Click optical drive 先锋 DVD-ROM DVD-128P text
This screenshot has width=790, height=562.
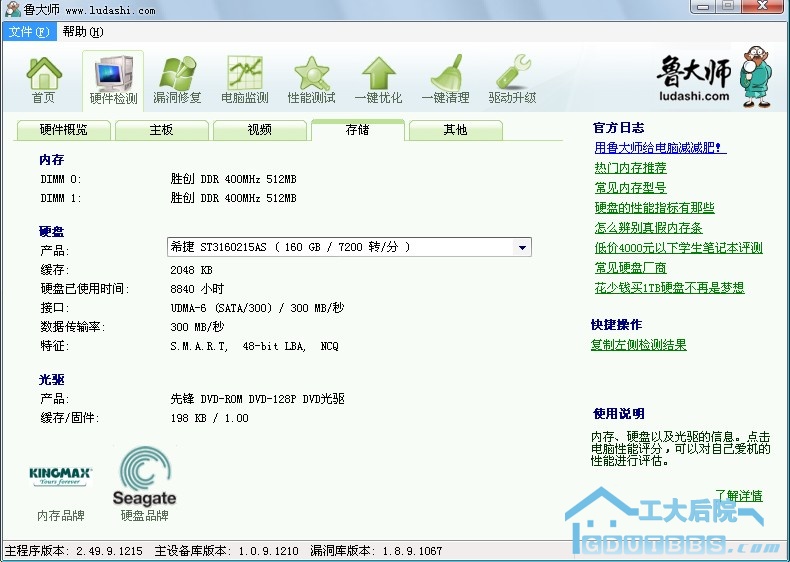tap(257, 399)
